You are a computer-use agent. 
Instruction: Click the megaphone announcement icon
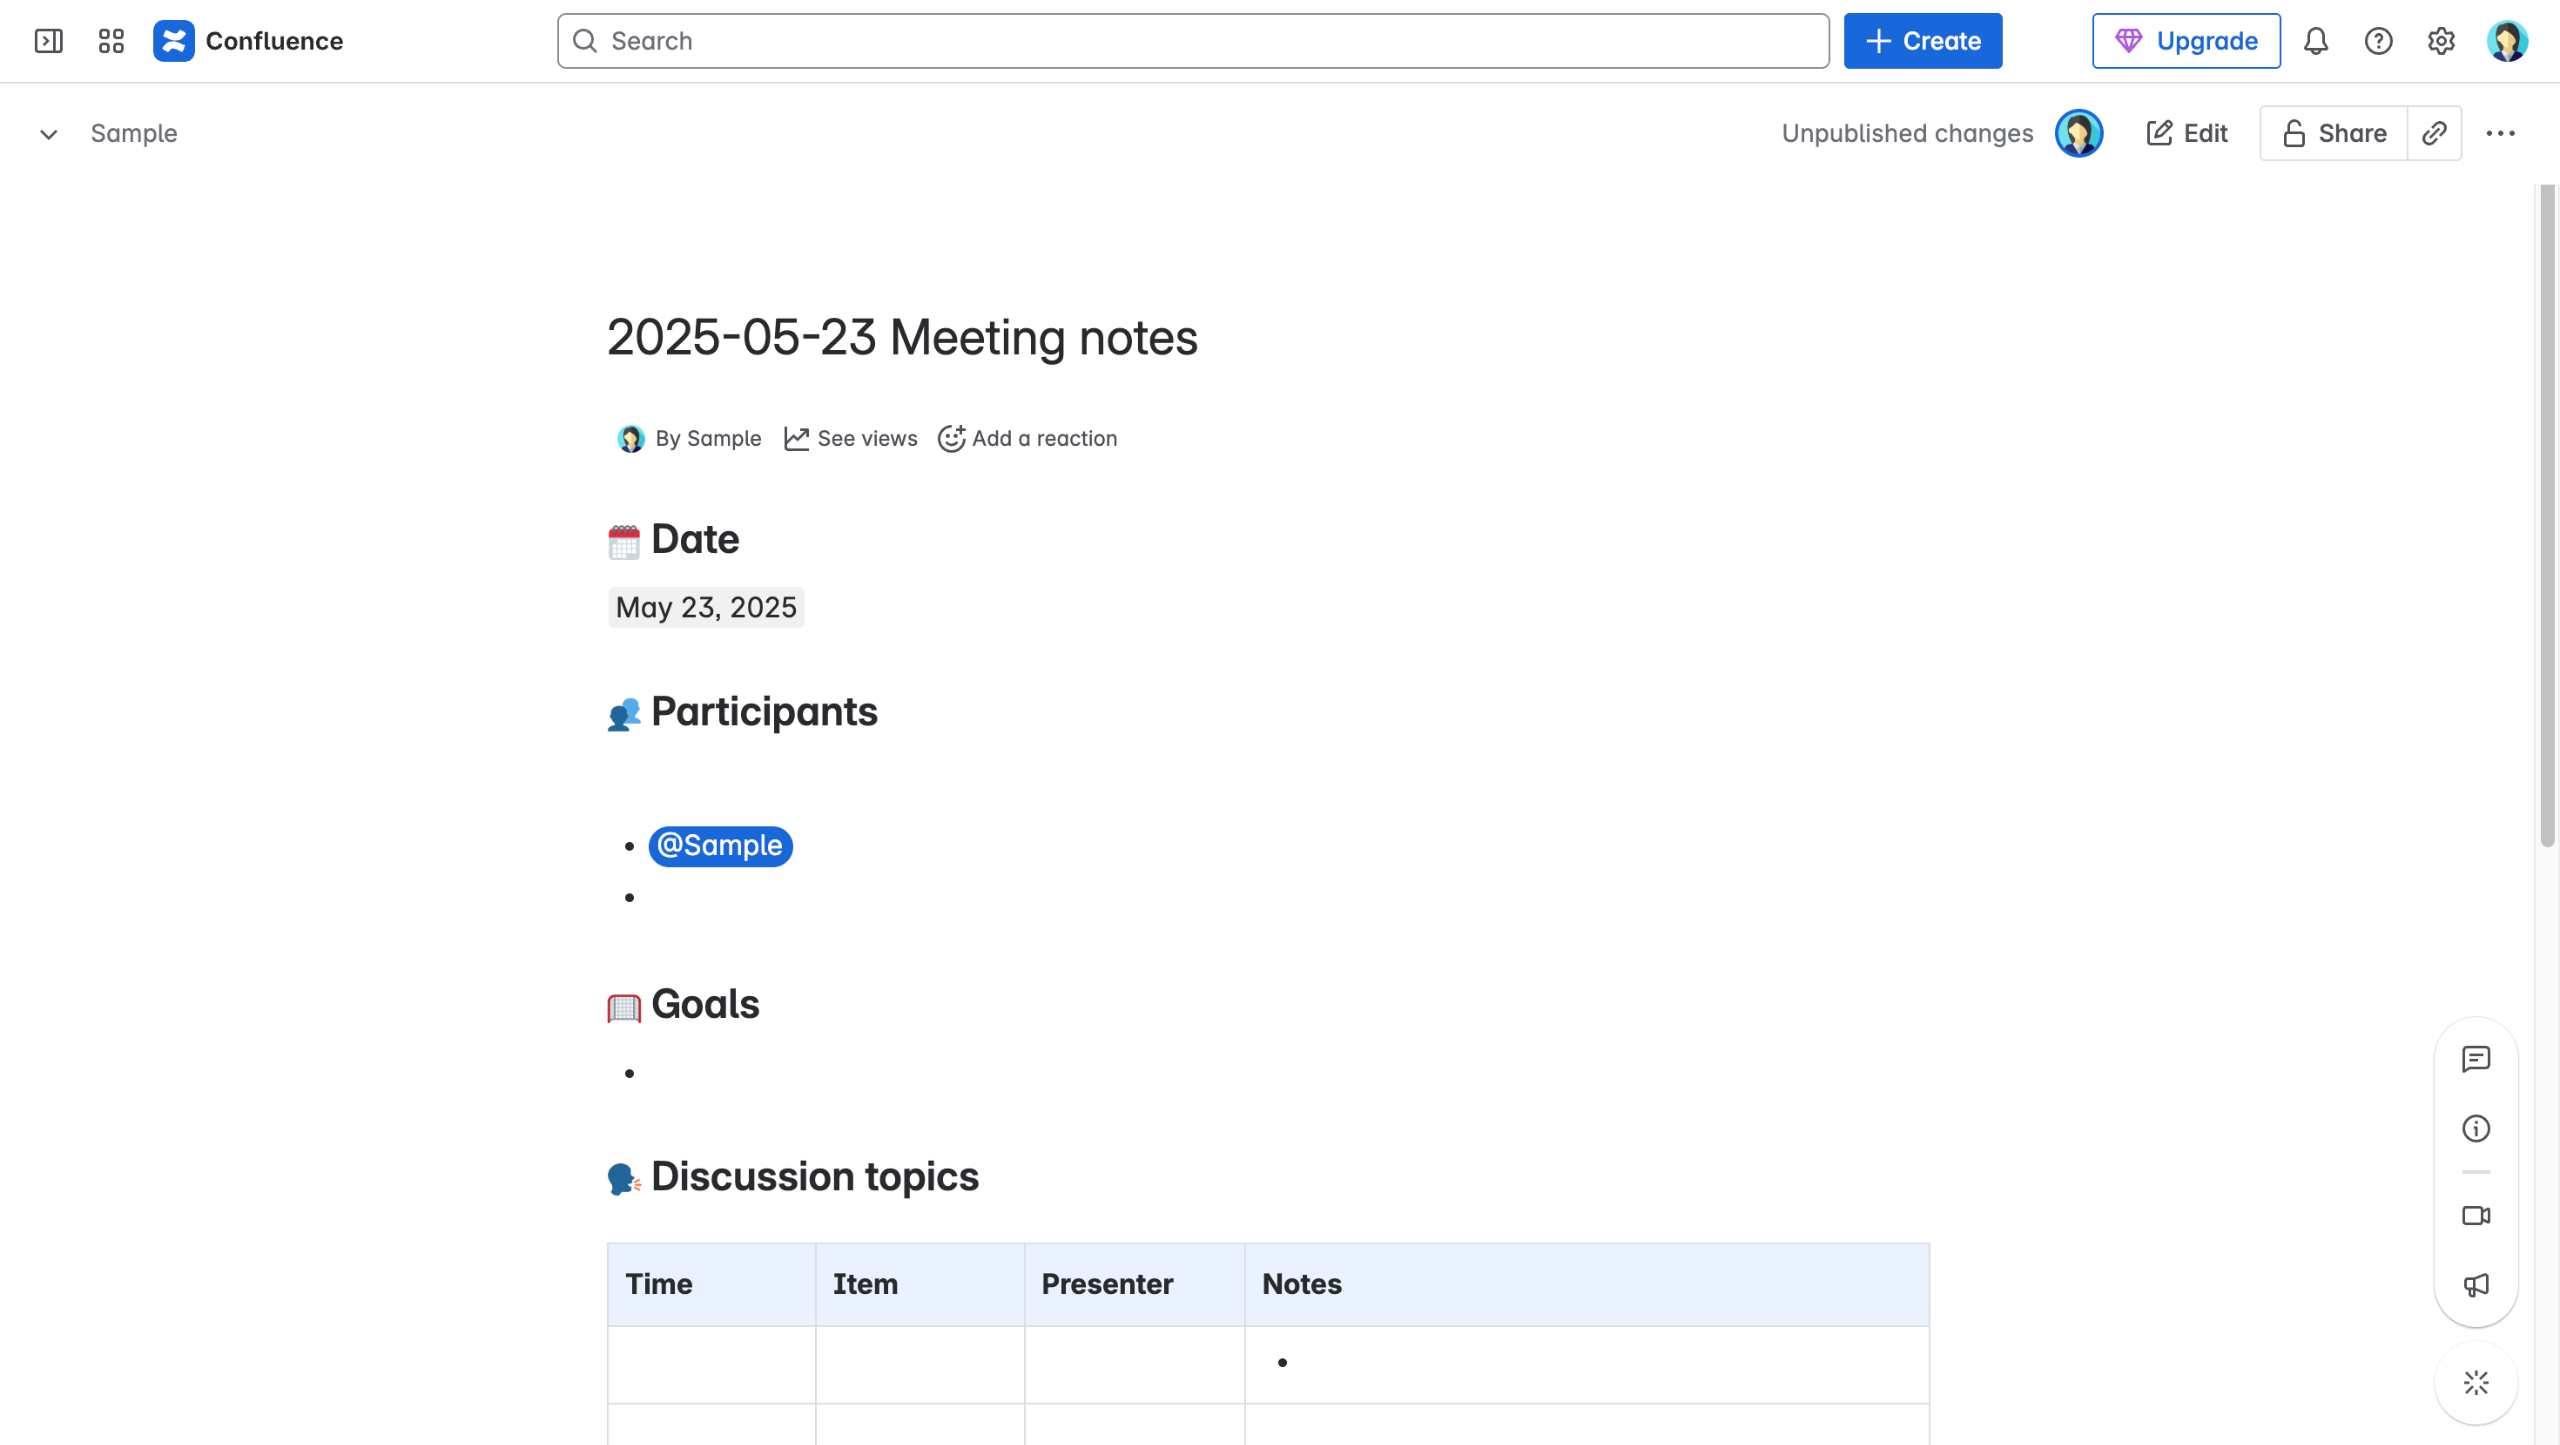pyautogui.click(x=2475, y=1285)
